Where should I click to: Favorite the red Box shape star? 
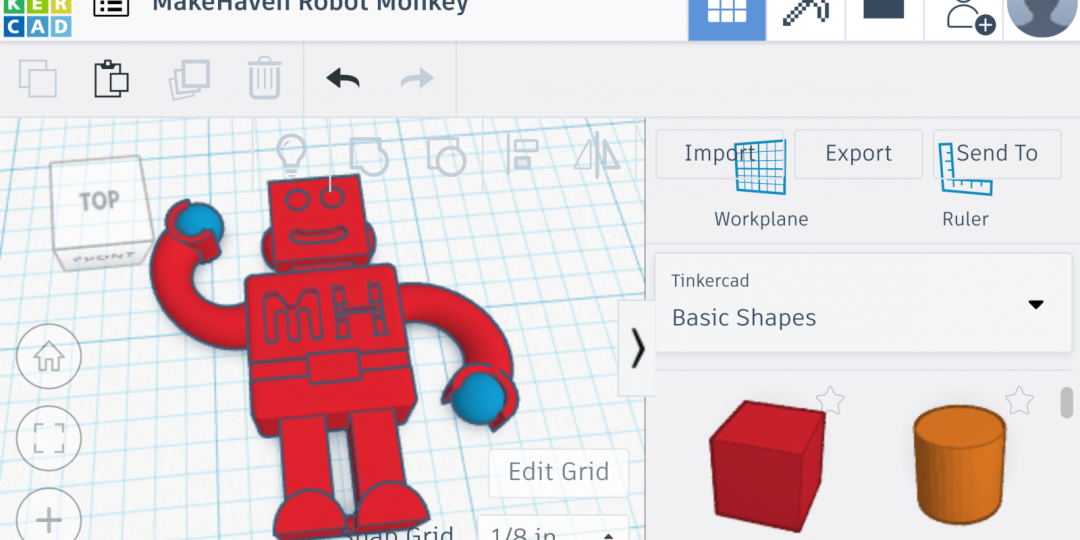click(x=830, y=401)
